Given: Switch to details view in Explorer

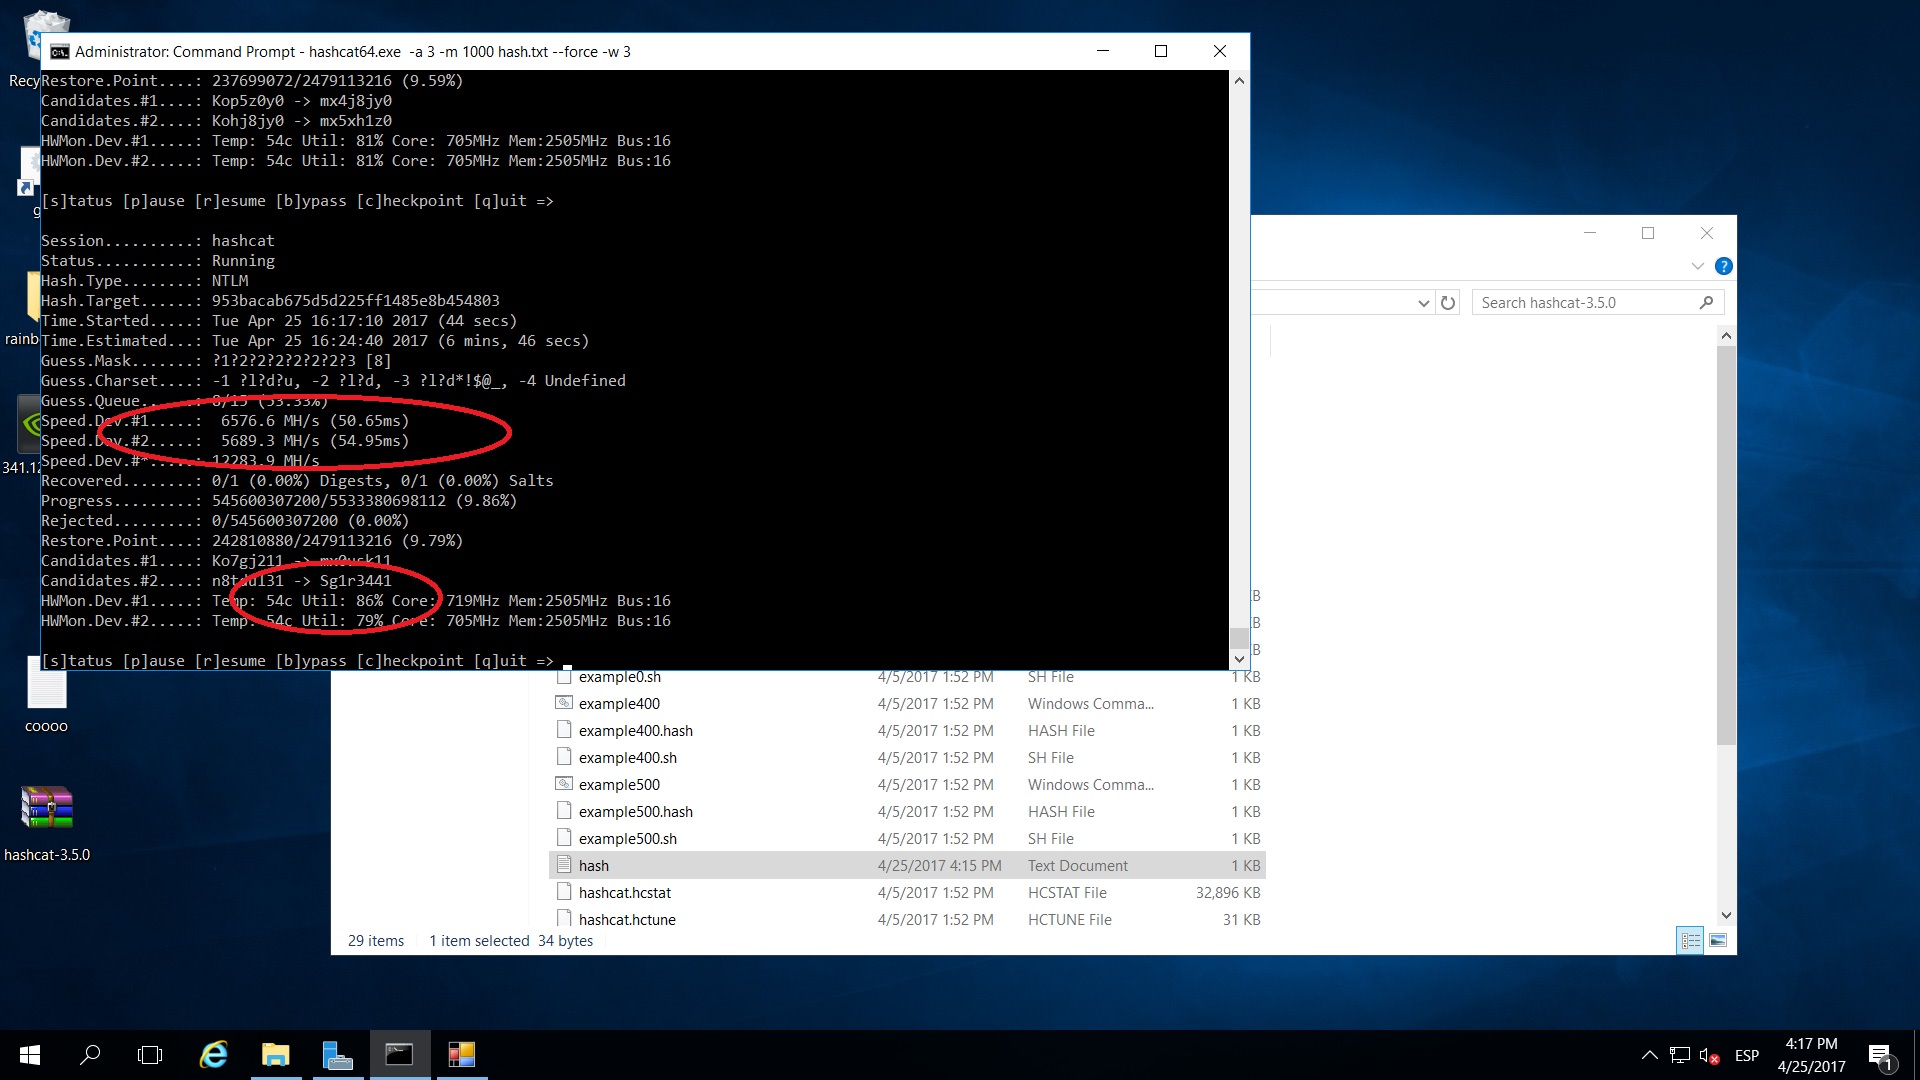Looking at the screenshot, I should pos(1690,940).
